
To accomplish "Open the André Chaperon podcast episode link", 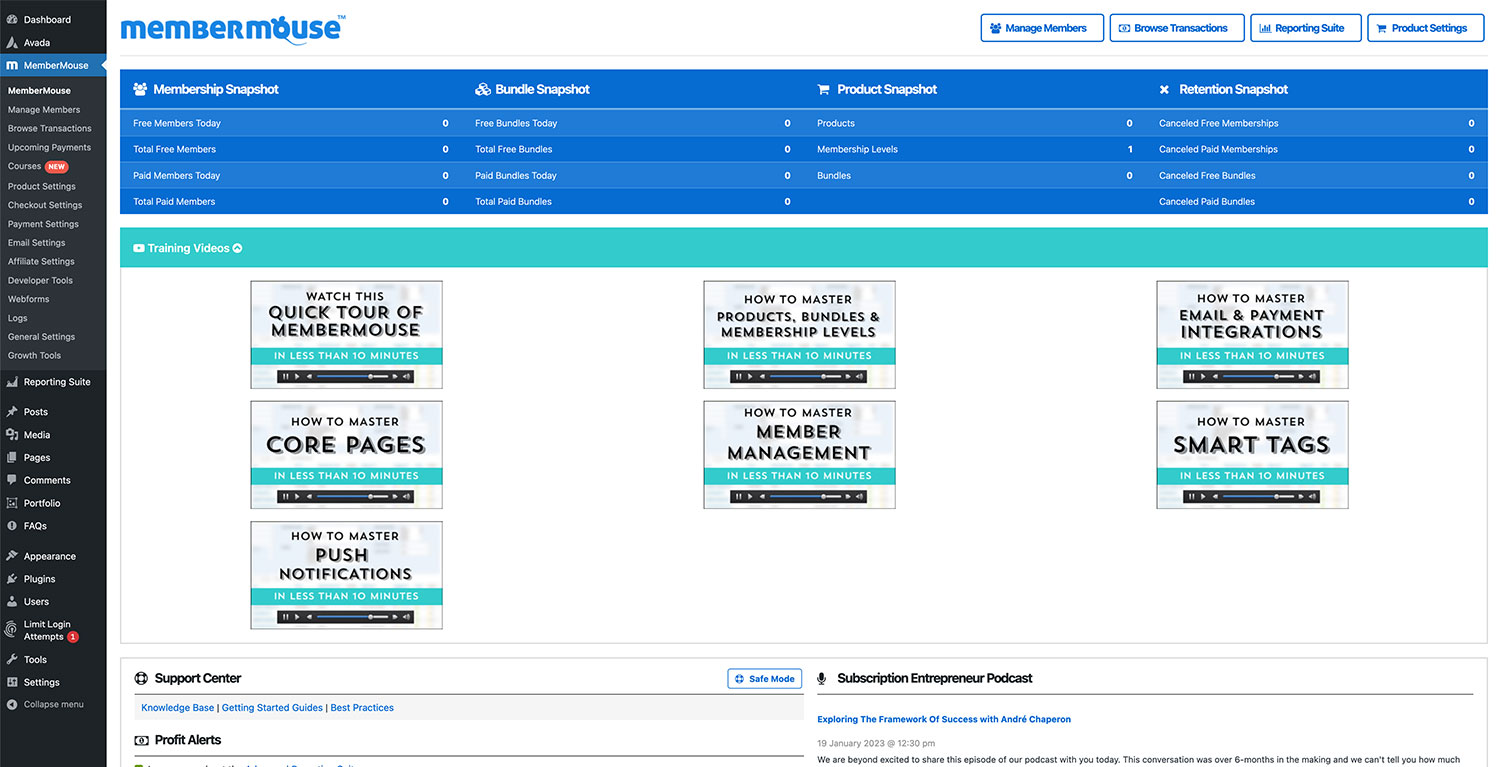I will tap(944, 719).
